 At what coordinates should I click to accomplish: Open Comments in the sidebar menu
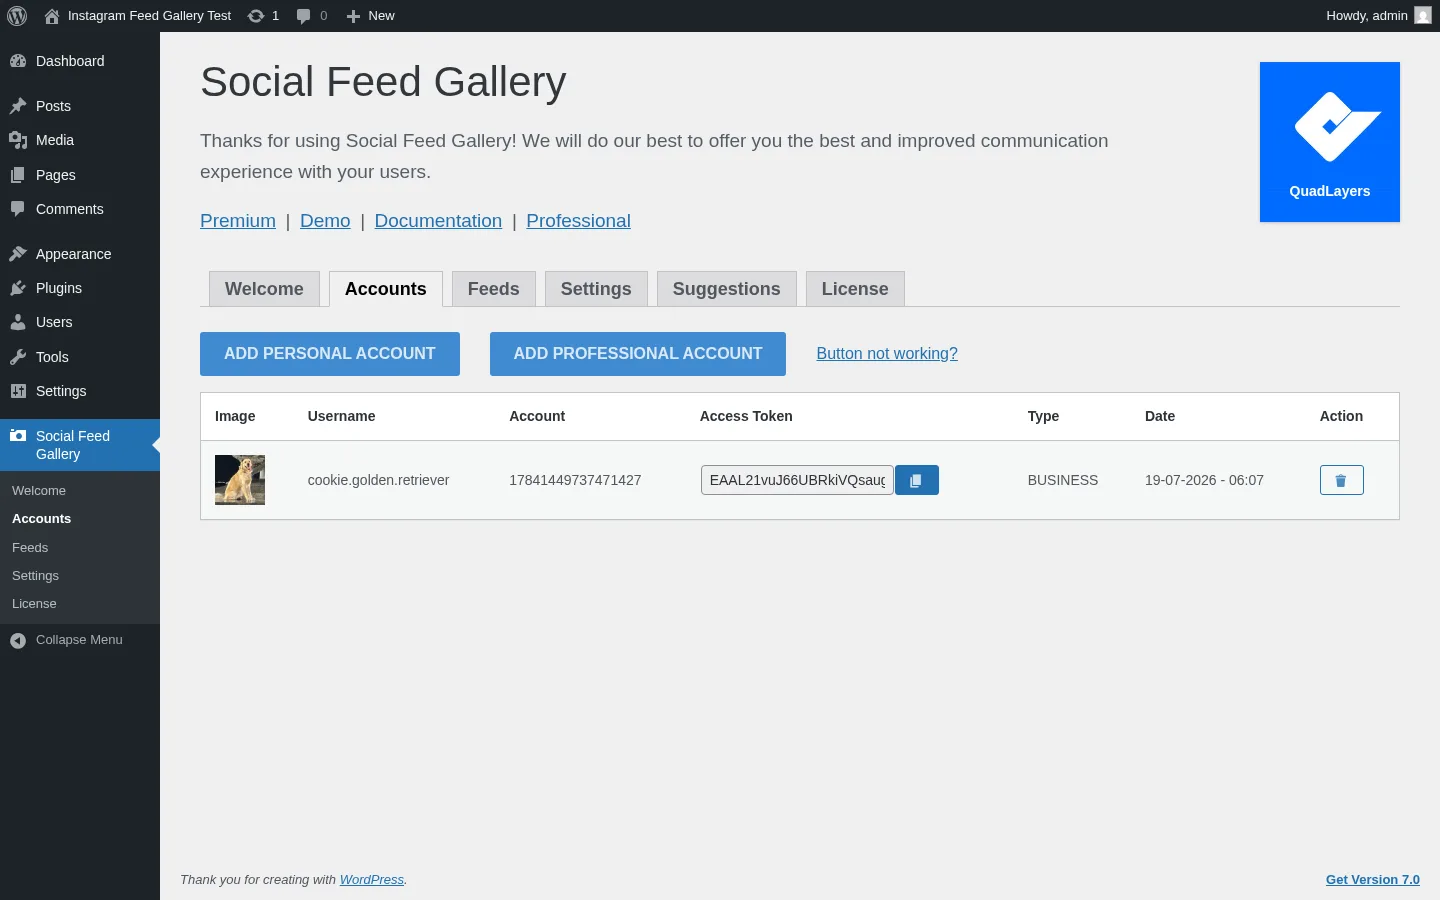[80, 209]
